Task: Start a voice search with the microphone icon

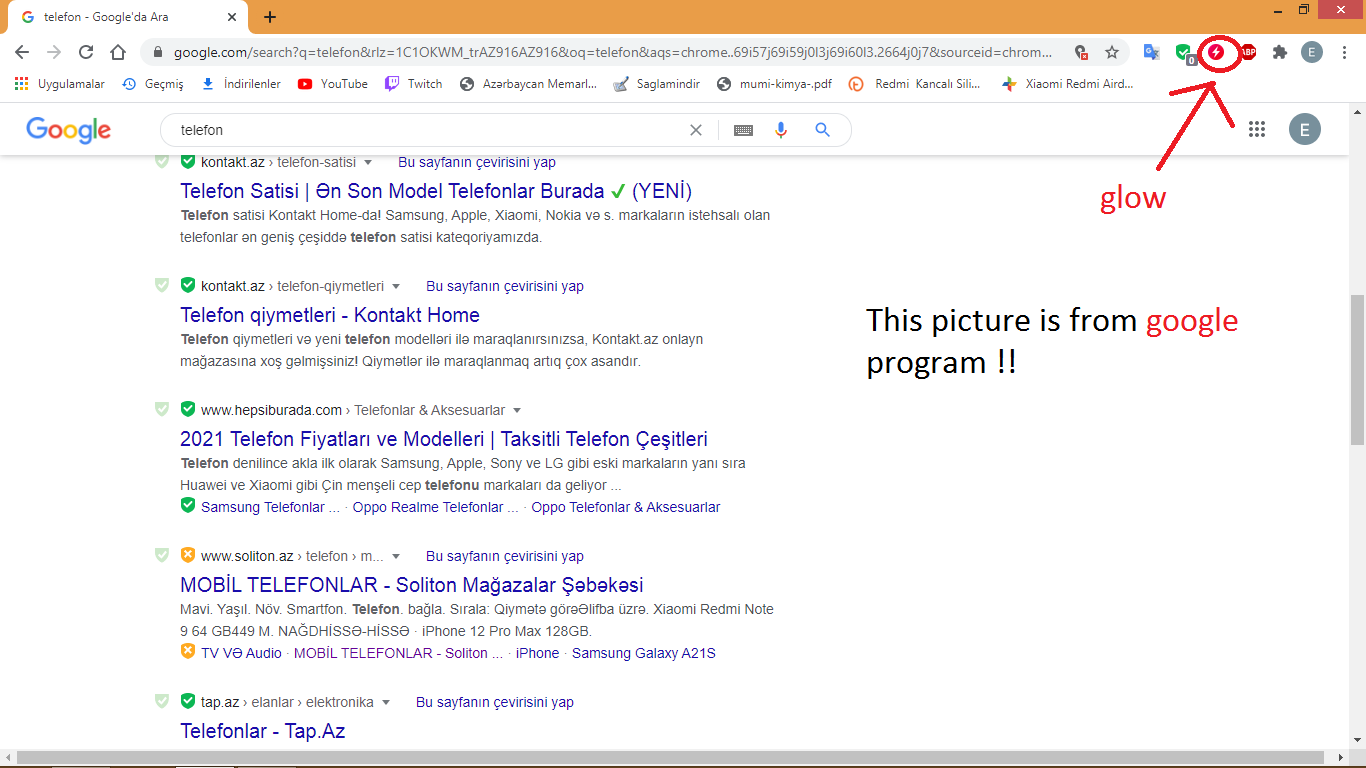Action: click(x=781, y=130)
